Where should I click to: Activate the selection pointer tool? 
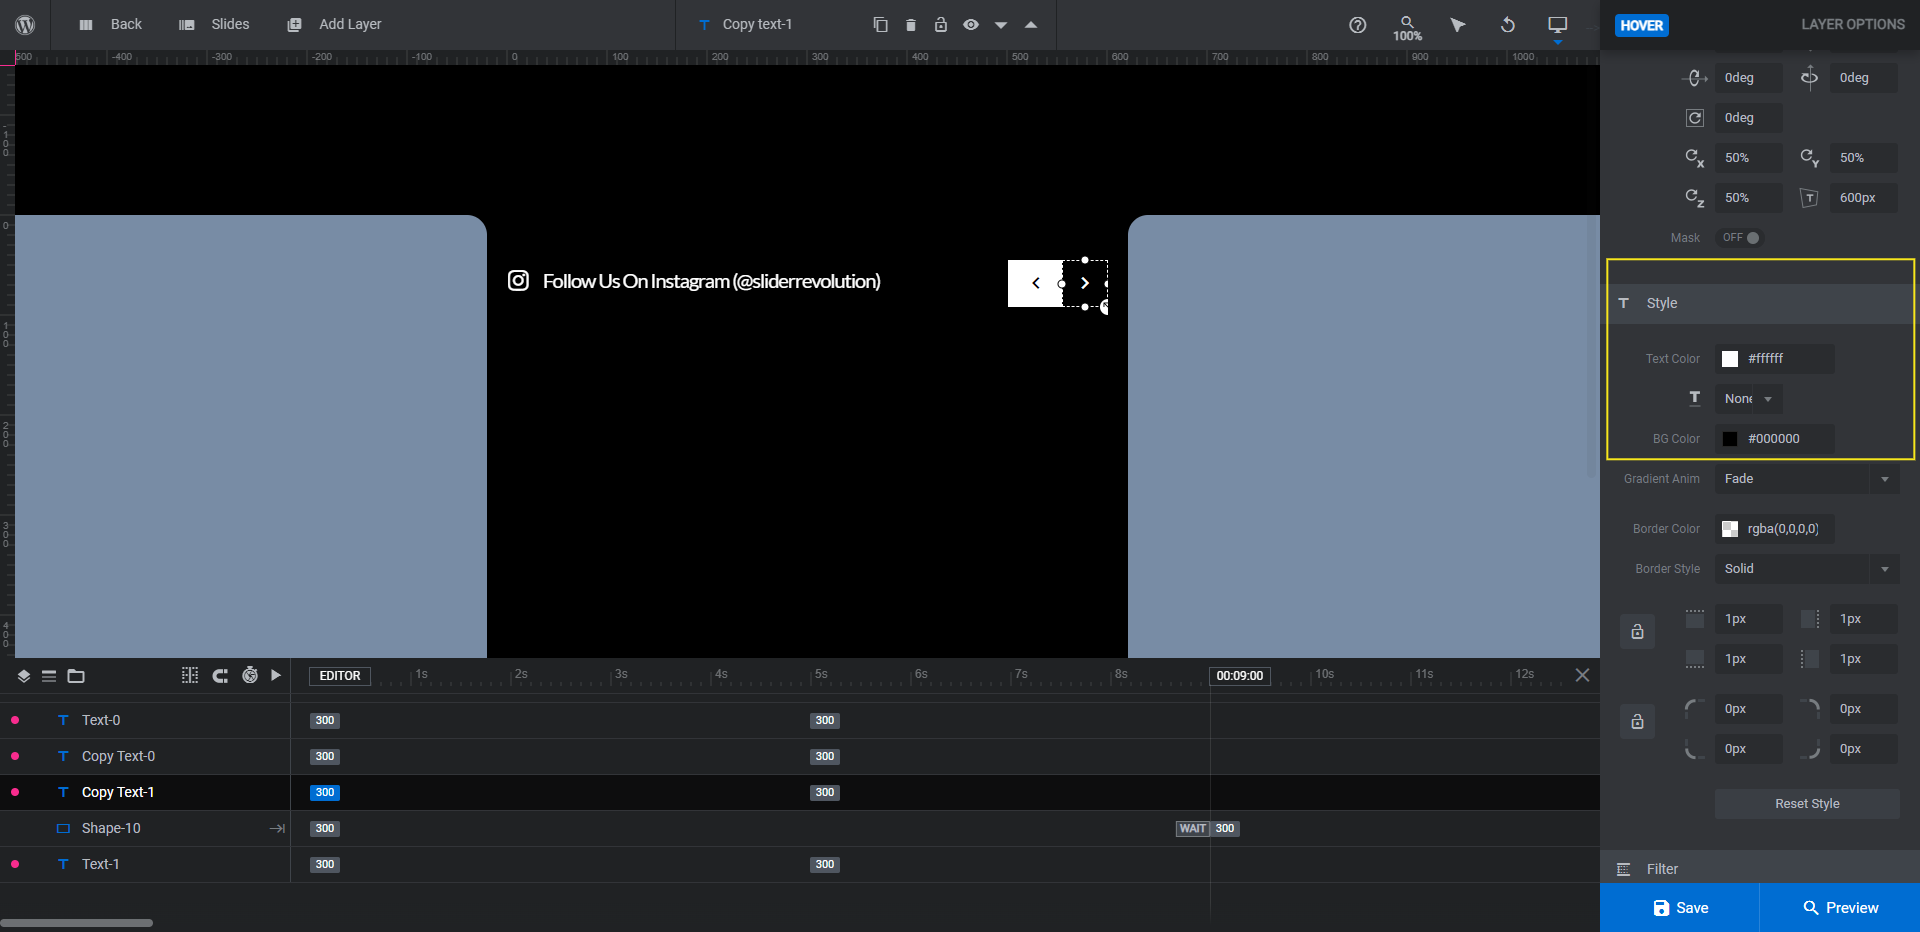1457,25
